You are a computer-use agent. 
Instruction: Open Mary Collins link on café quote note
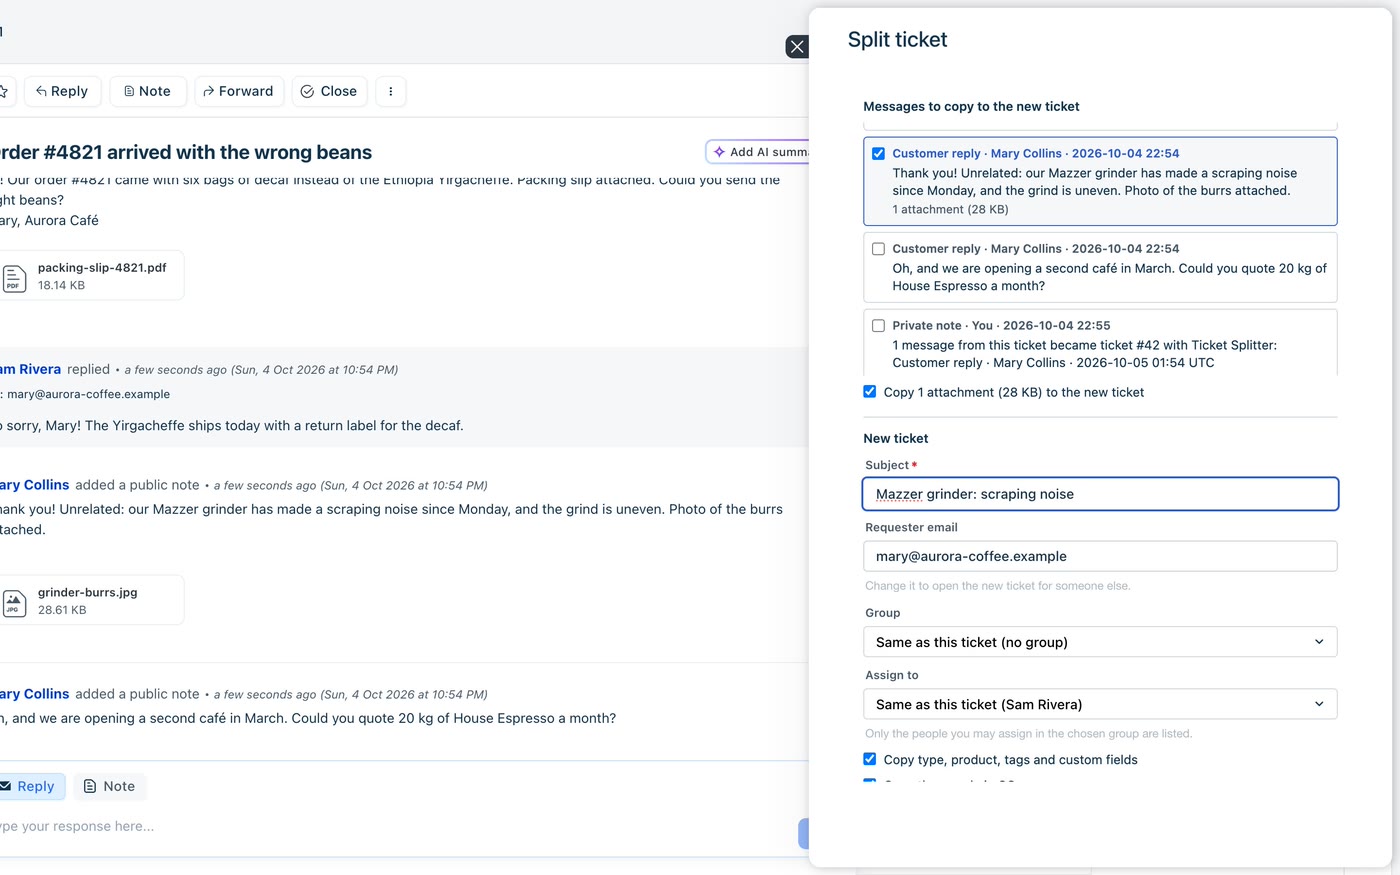click(35, 694)
